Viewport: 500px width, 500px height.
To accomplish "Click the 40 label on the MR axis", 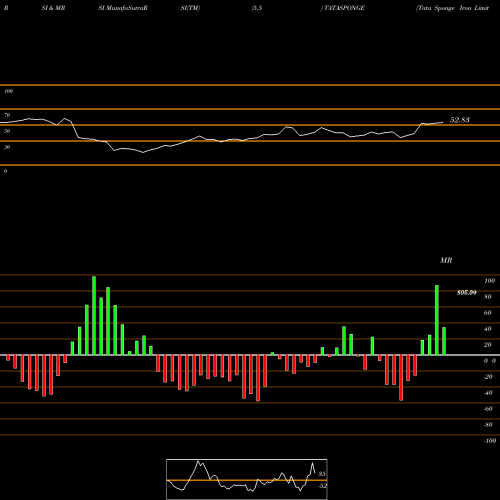I will point(488,329).
